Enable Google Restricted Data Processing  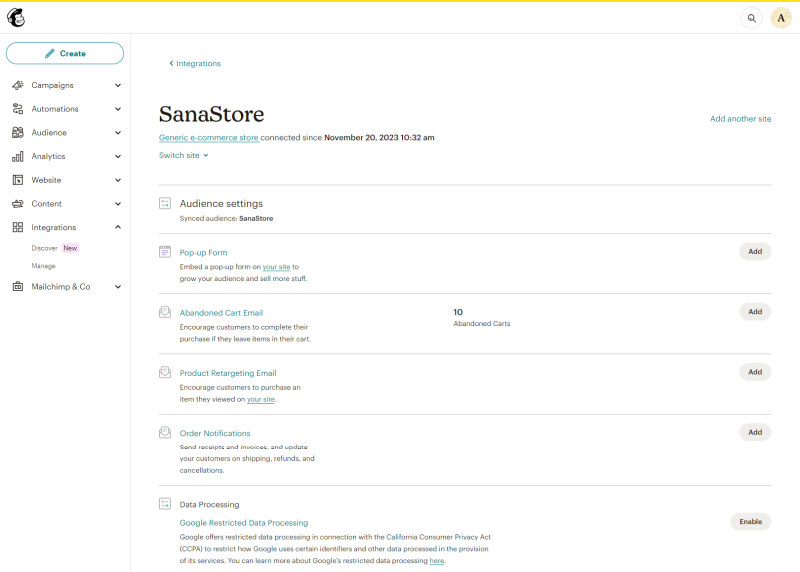click(751, 521)
